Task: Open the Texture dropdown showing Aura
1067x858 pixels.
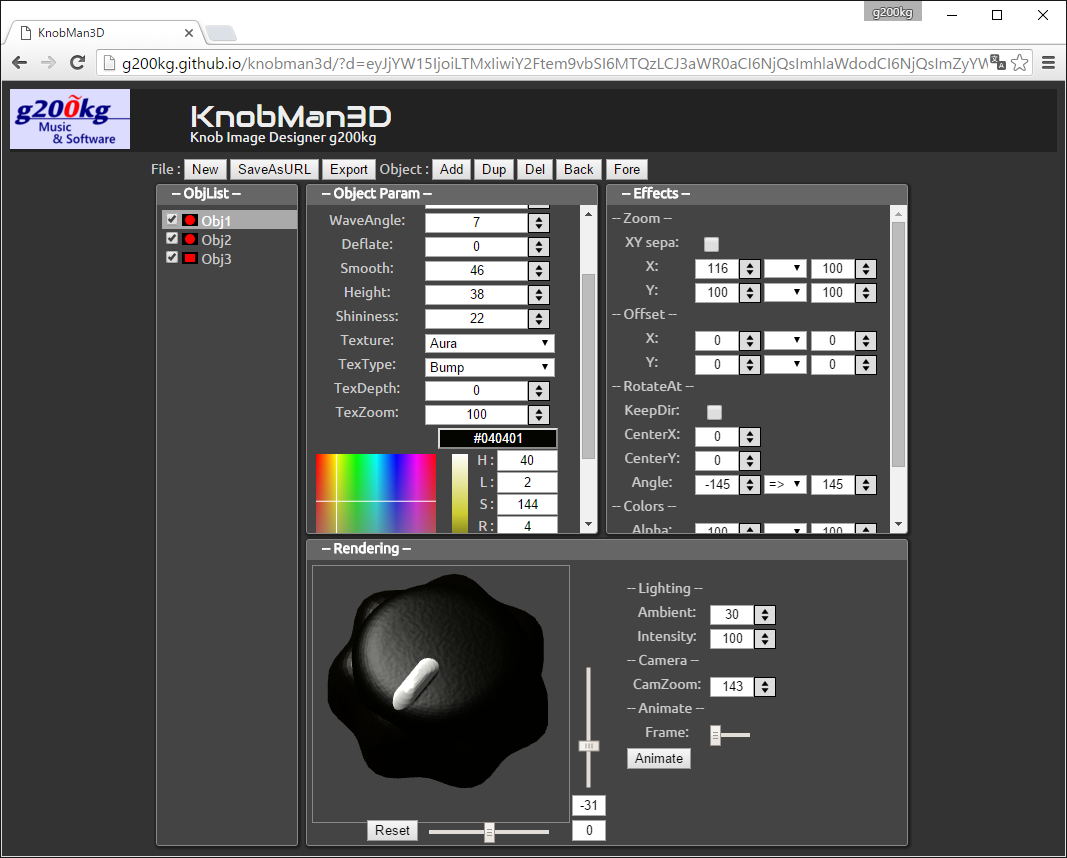Action: (x=489, y=343)
